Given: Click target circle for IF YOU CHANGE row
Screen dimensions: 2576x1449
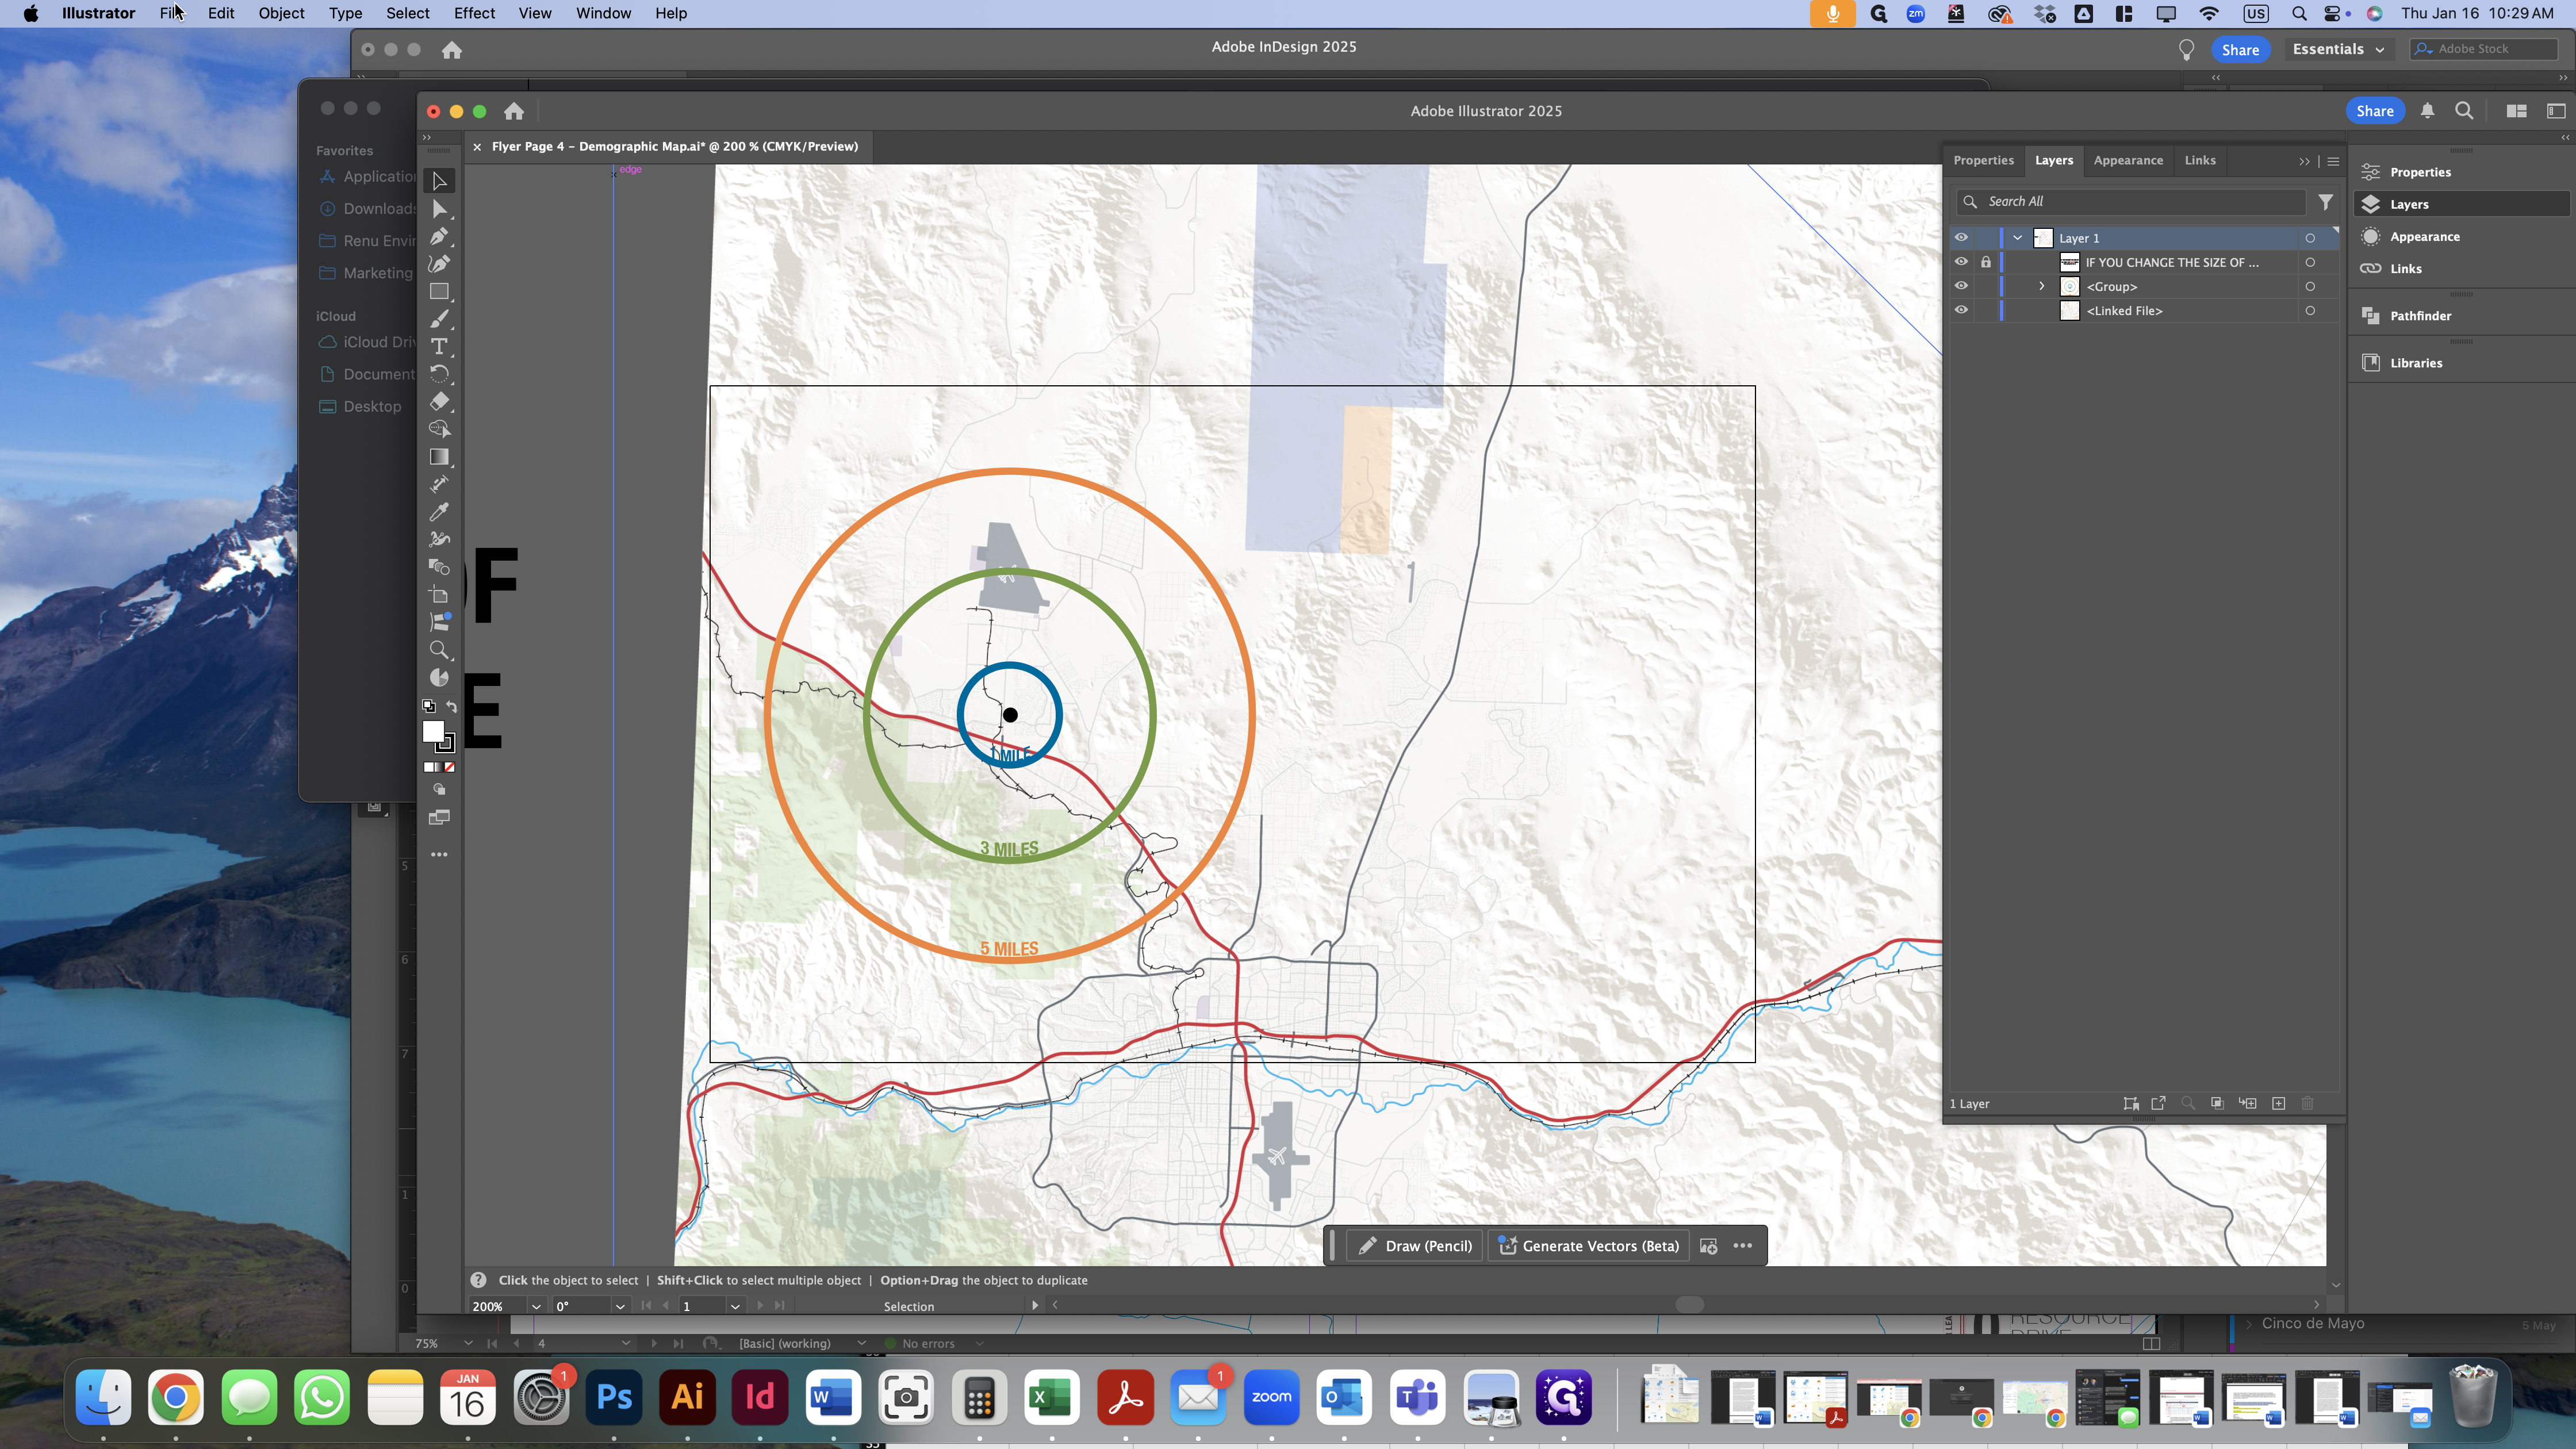Looking at the screenshot, I should [2310, 262].
